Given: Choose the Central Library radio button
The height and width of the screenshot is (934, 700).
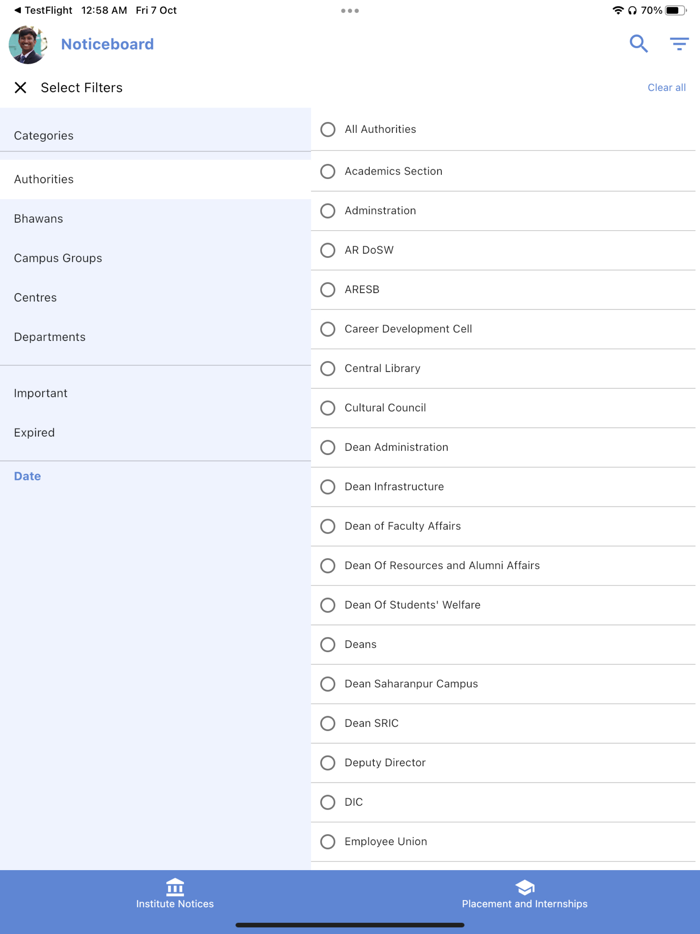Looking at the screenshot, I should (x=328, y=369).
